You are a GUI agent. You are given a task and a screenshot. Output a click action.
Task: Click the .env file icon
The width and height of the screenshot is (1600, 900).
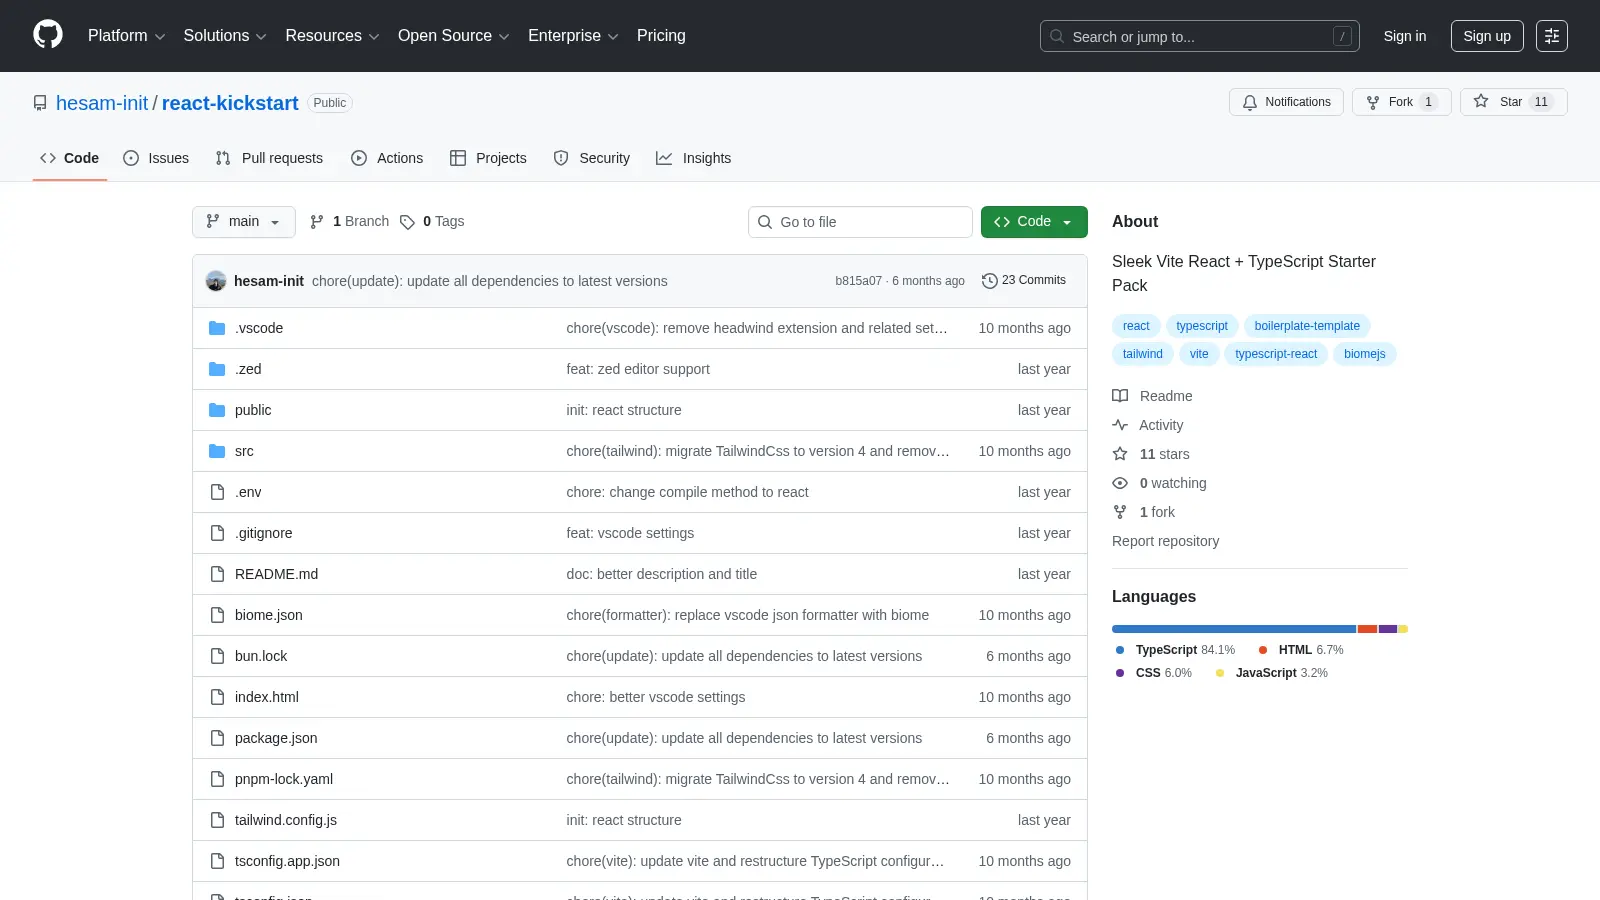pos(217,492)
